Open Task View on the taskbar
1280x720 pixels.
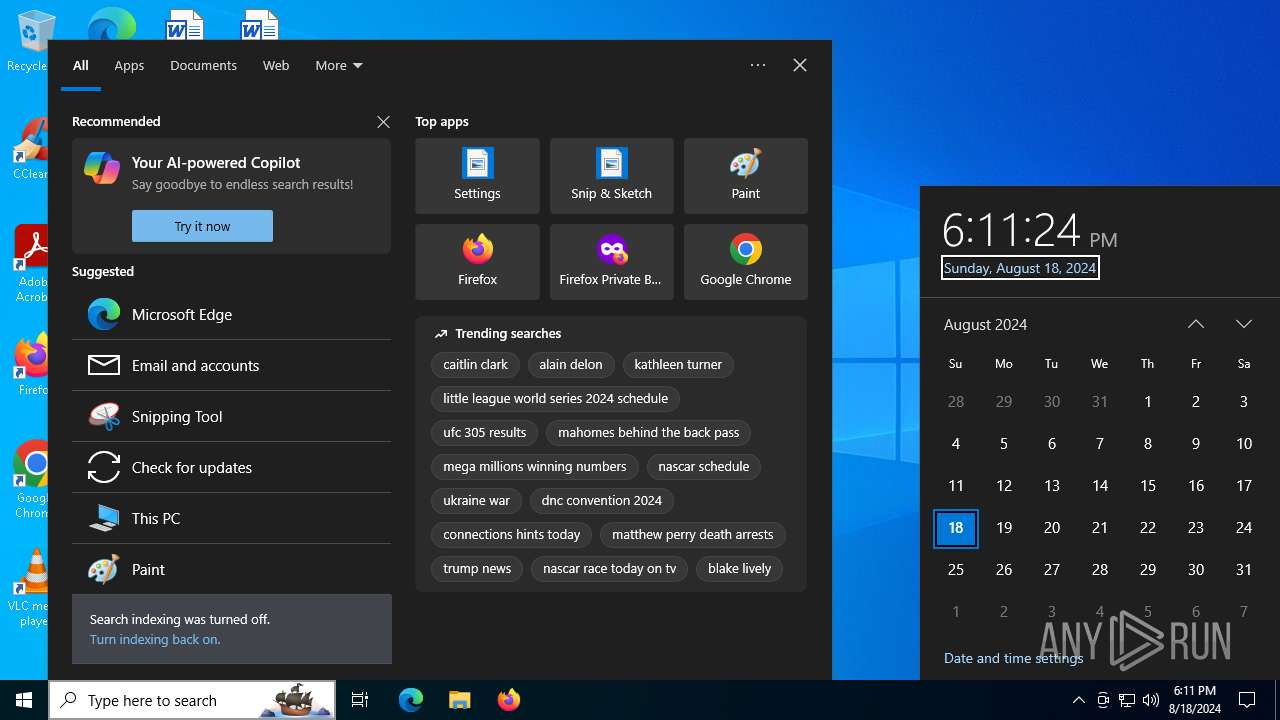pos(360,700)
